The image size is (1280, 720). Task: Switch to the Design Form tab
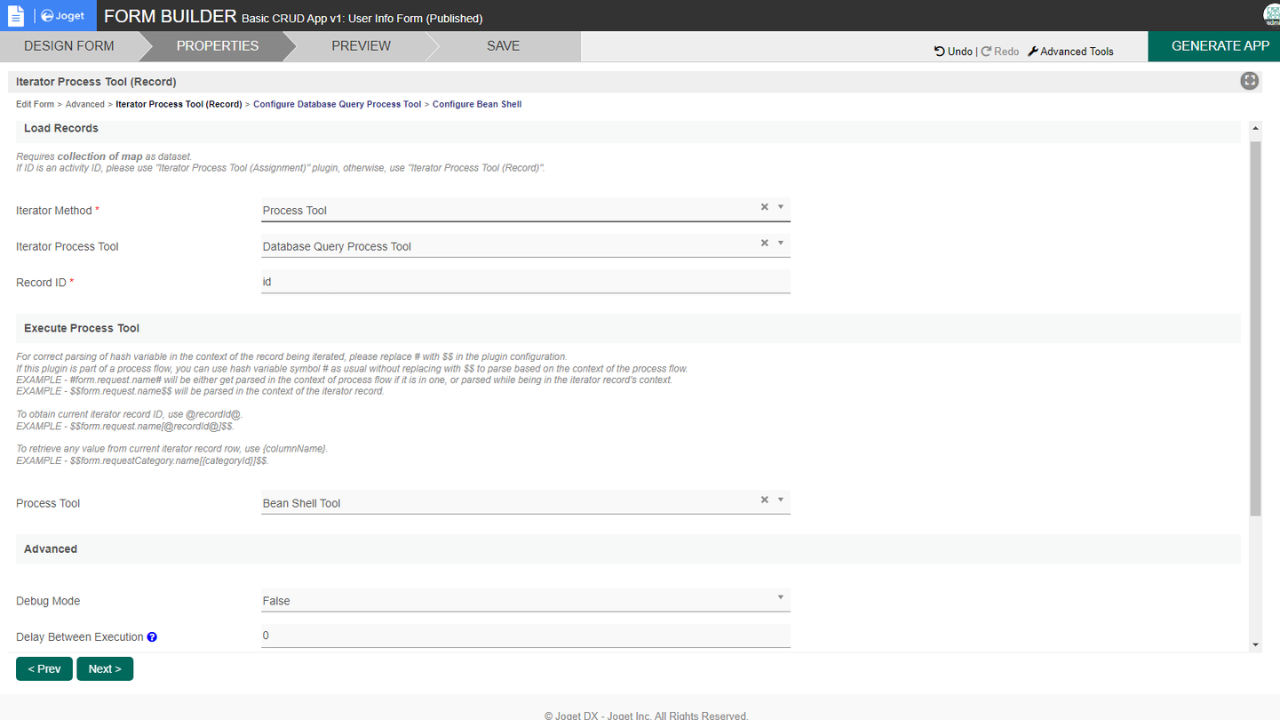69,46
